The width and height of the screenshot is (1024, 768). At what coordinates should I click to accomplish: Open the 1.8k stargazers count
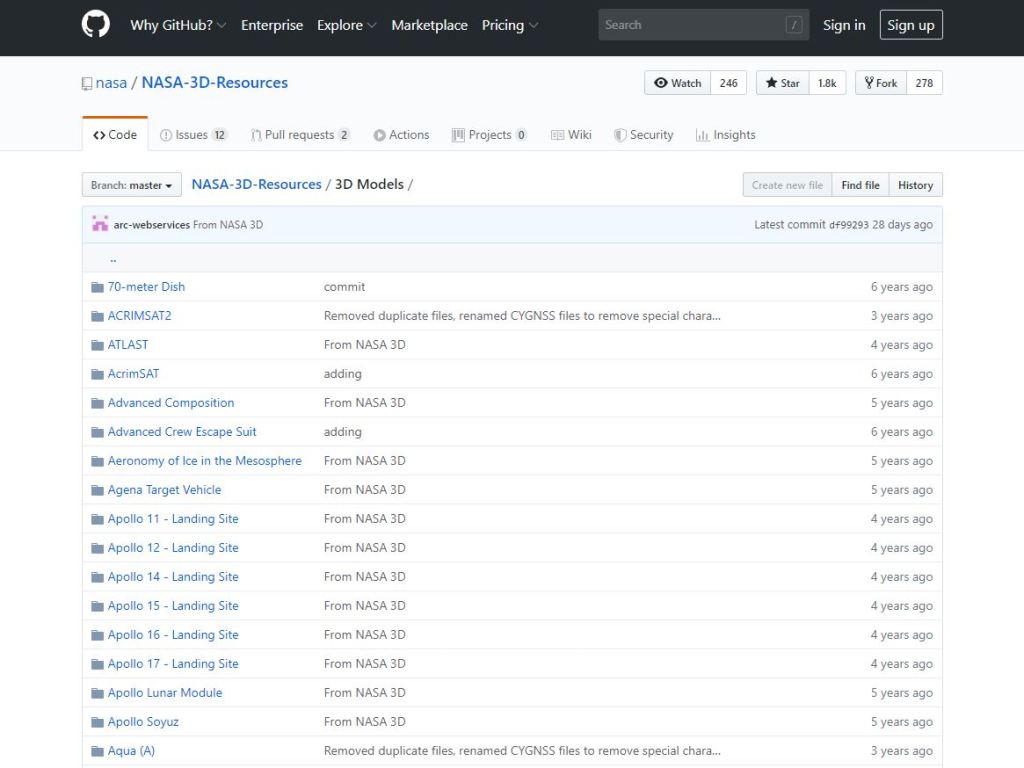point(827,83)
